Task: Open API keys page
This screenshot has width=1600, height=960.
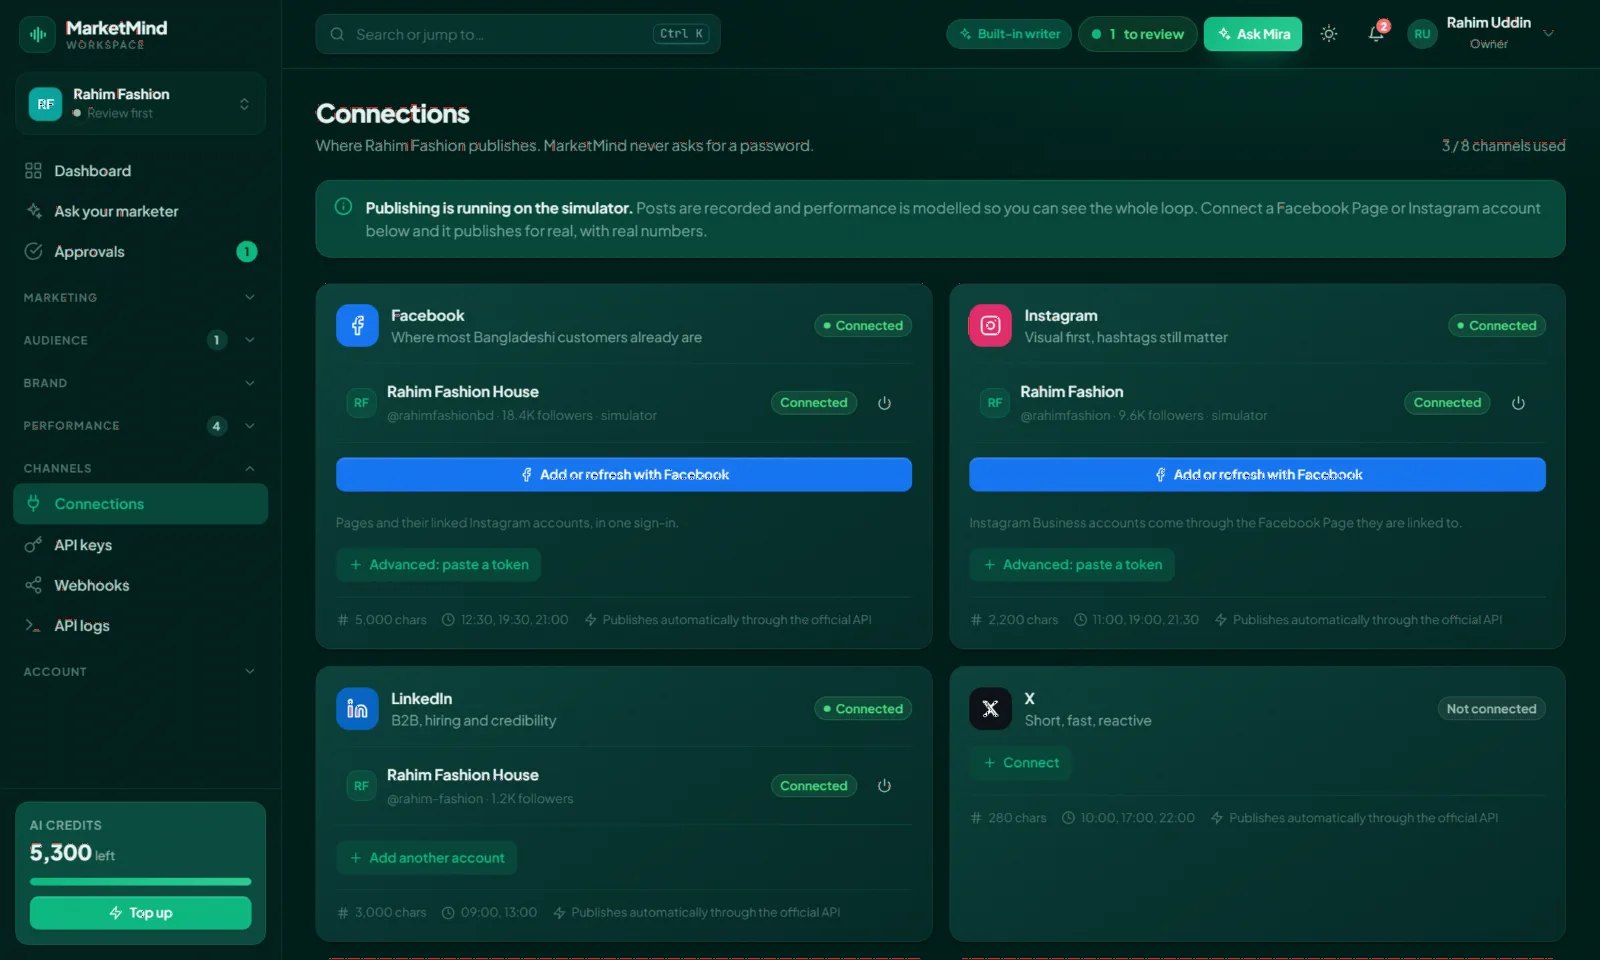Action: coord(140,545)
